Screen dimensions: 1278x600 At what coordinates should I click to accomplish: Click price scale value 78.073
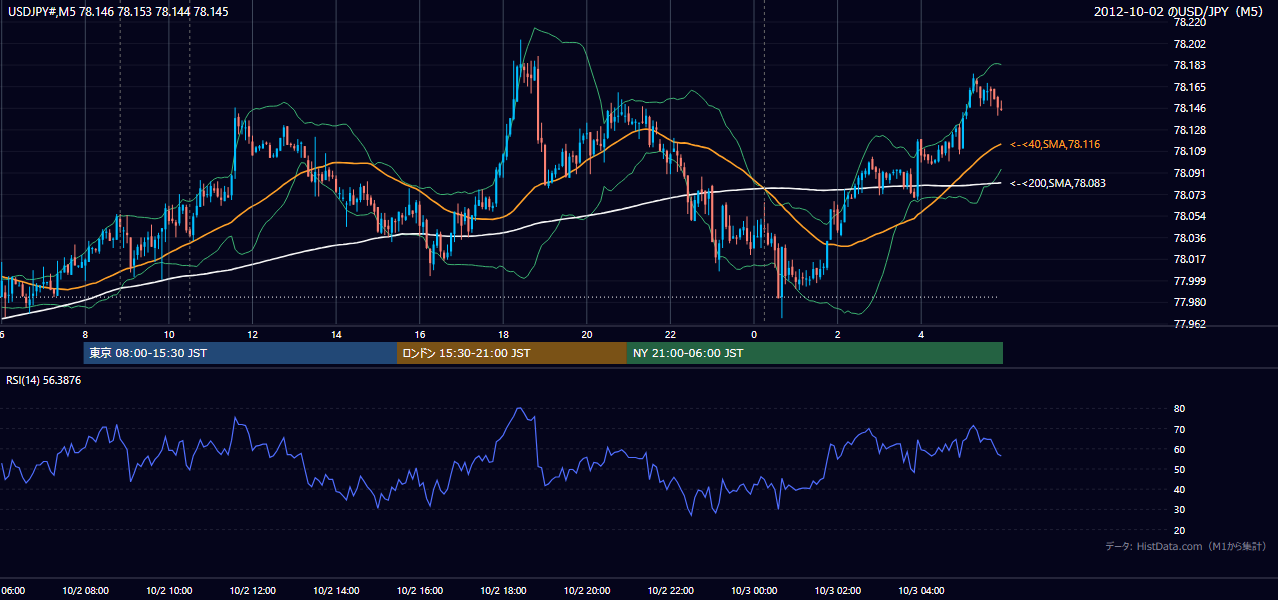click(x=1189, y=195)
